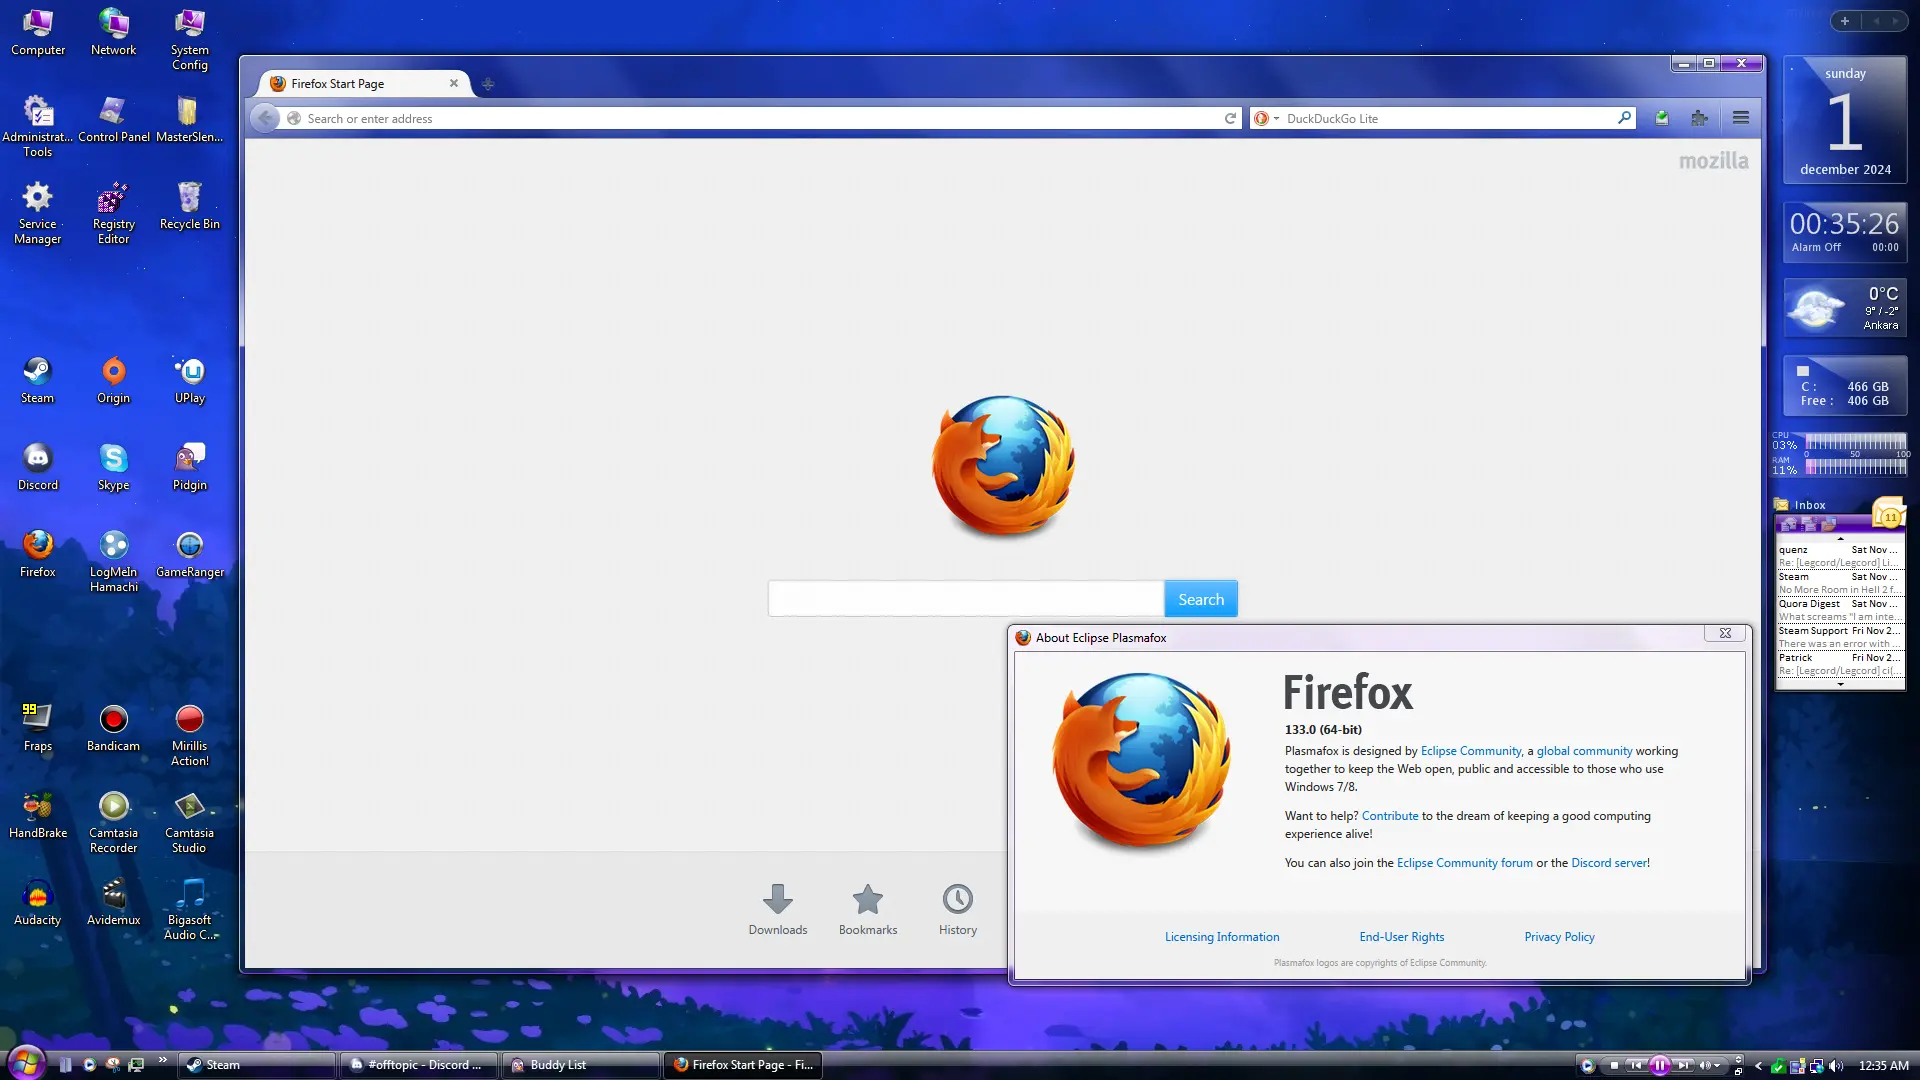Switch to the #offtopic Discord taskbar button
The width and height of the screenshot is (1920, 1080).
tap(417, 1065)
